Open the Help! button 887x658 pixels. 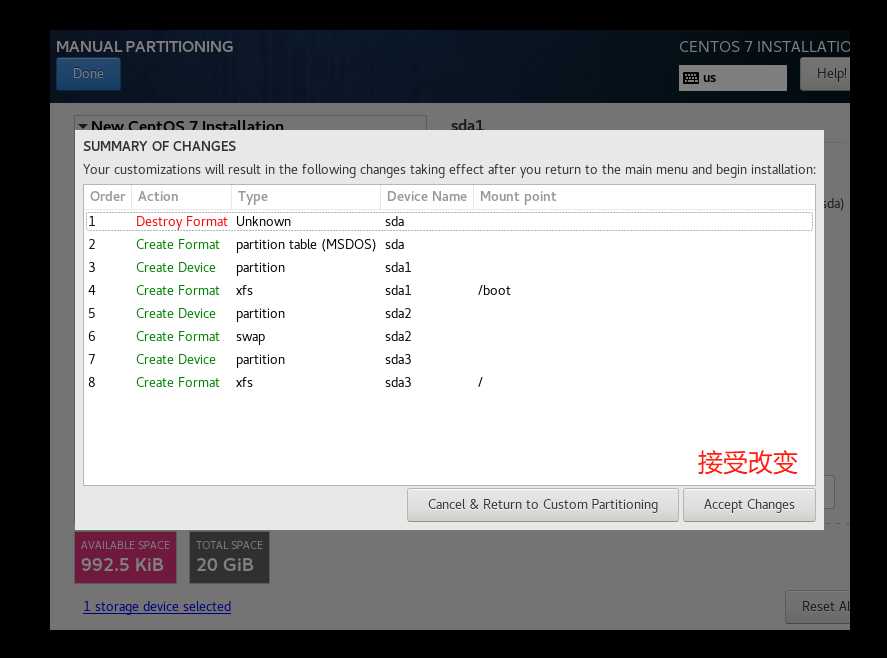[x=826, y=74]
